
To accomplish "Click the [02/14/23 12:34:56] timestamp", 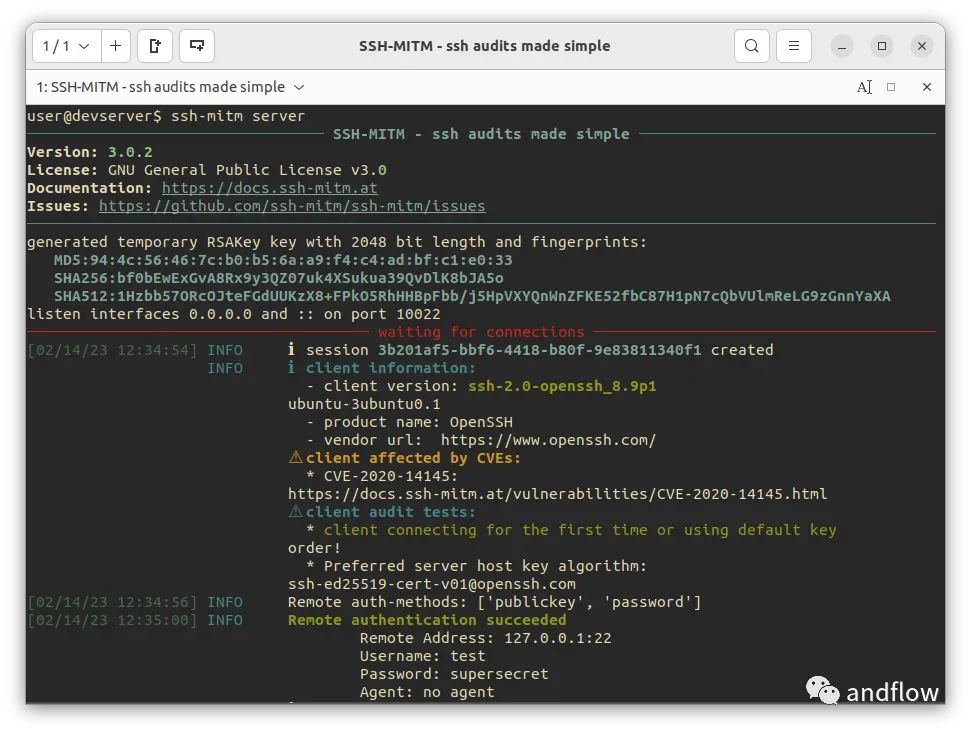I will coord(112,602).
